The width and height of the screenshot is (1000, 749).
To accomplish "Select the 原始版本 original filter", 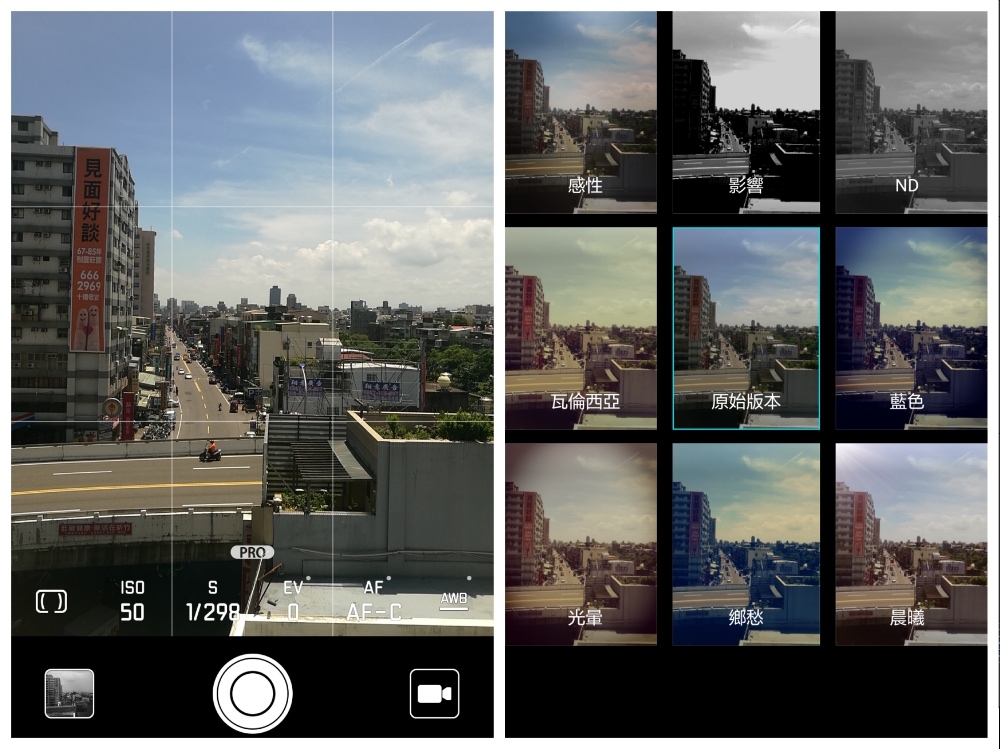I will tap(746, 328).
